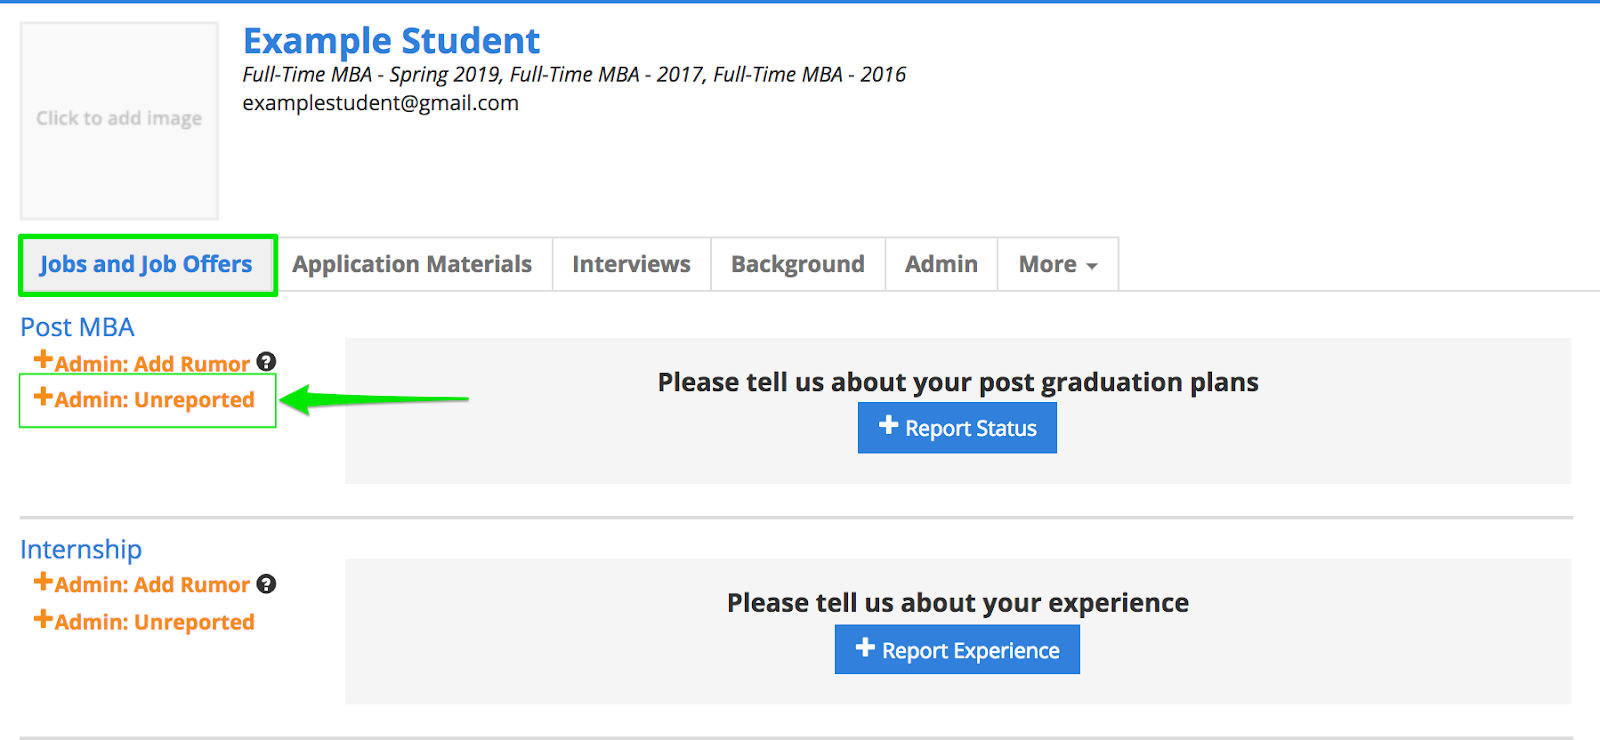This screenshot has width=1600, height=740.
Task: Click the help icon beside Internship Add Rumor
Action: tap(266, 584)
